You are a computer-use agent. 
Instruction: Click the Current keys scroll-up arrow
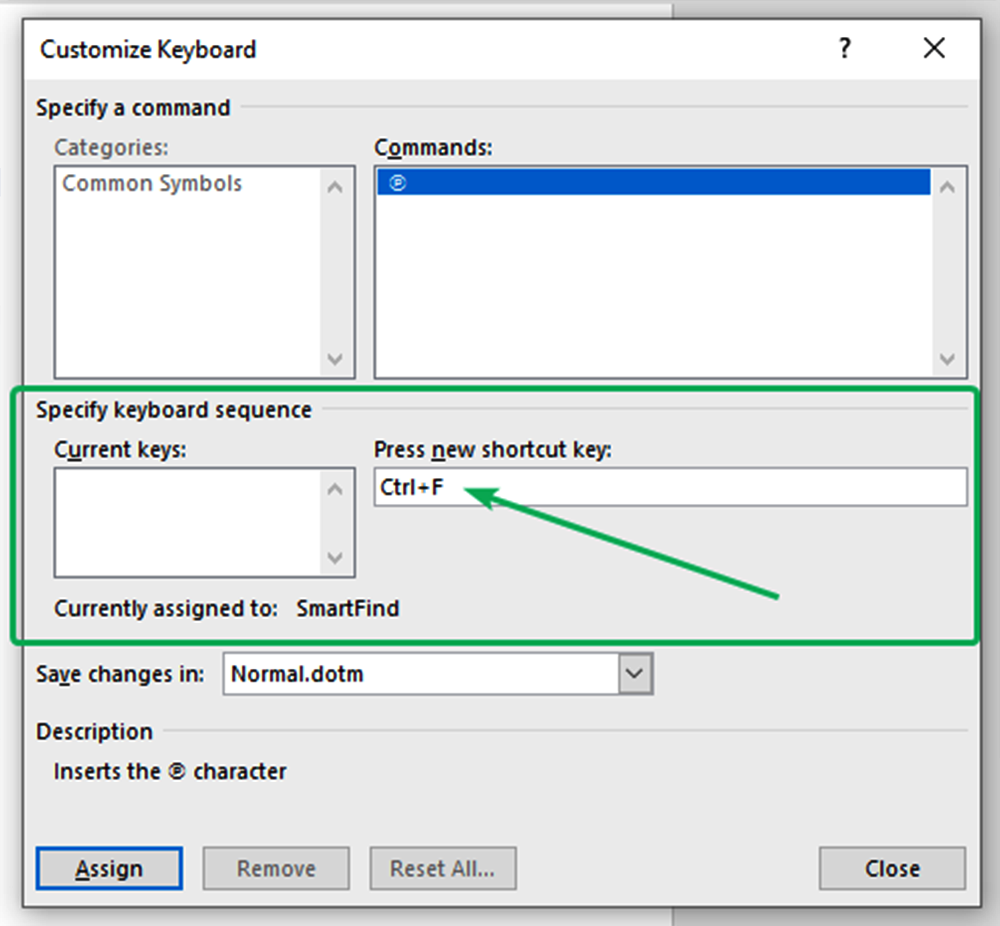[336, 489]
